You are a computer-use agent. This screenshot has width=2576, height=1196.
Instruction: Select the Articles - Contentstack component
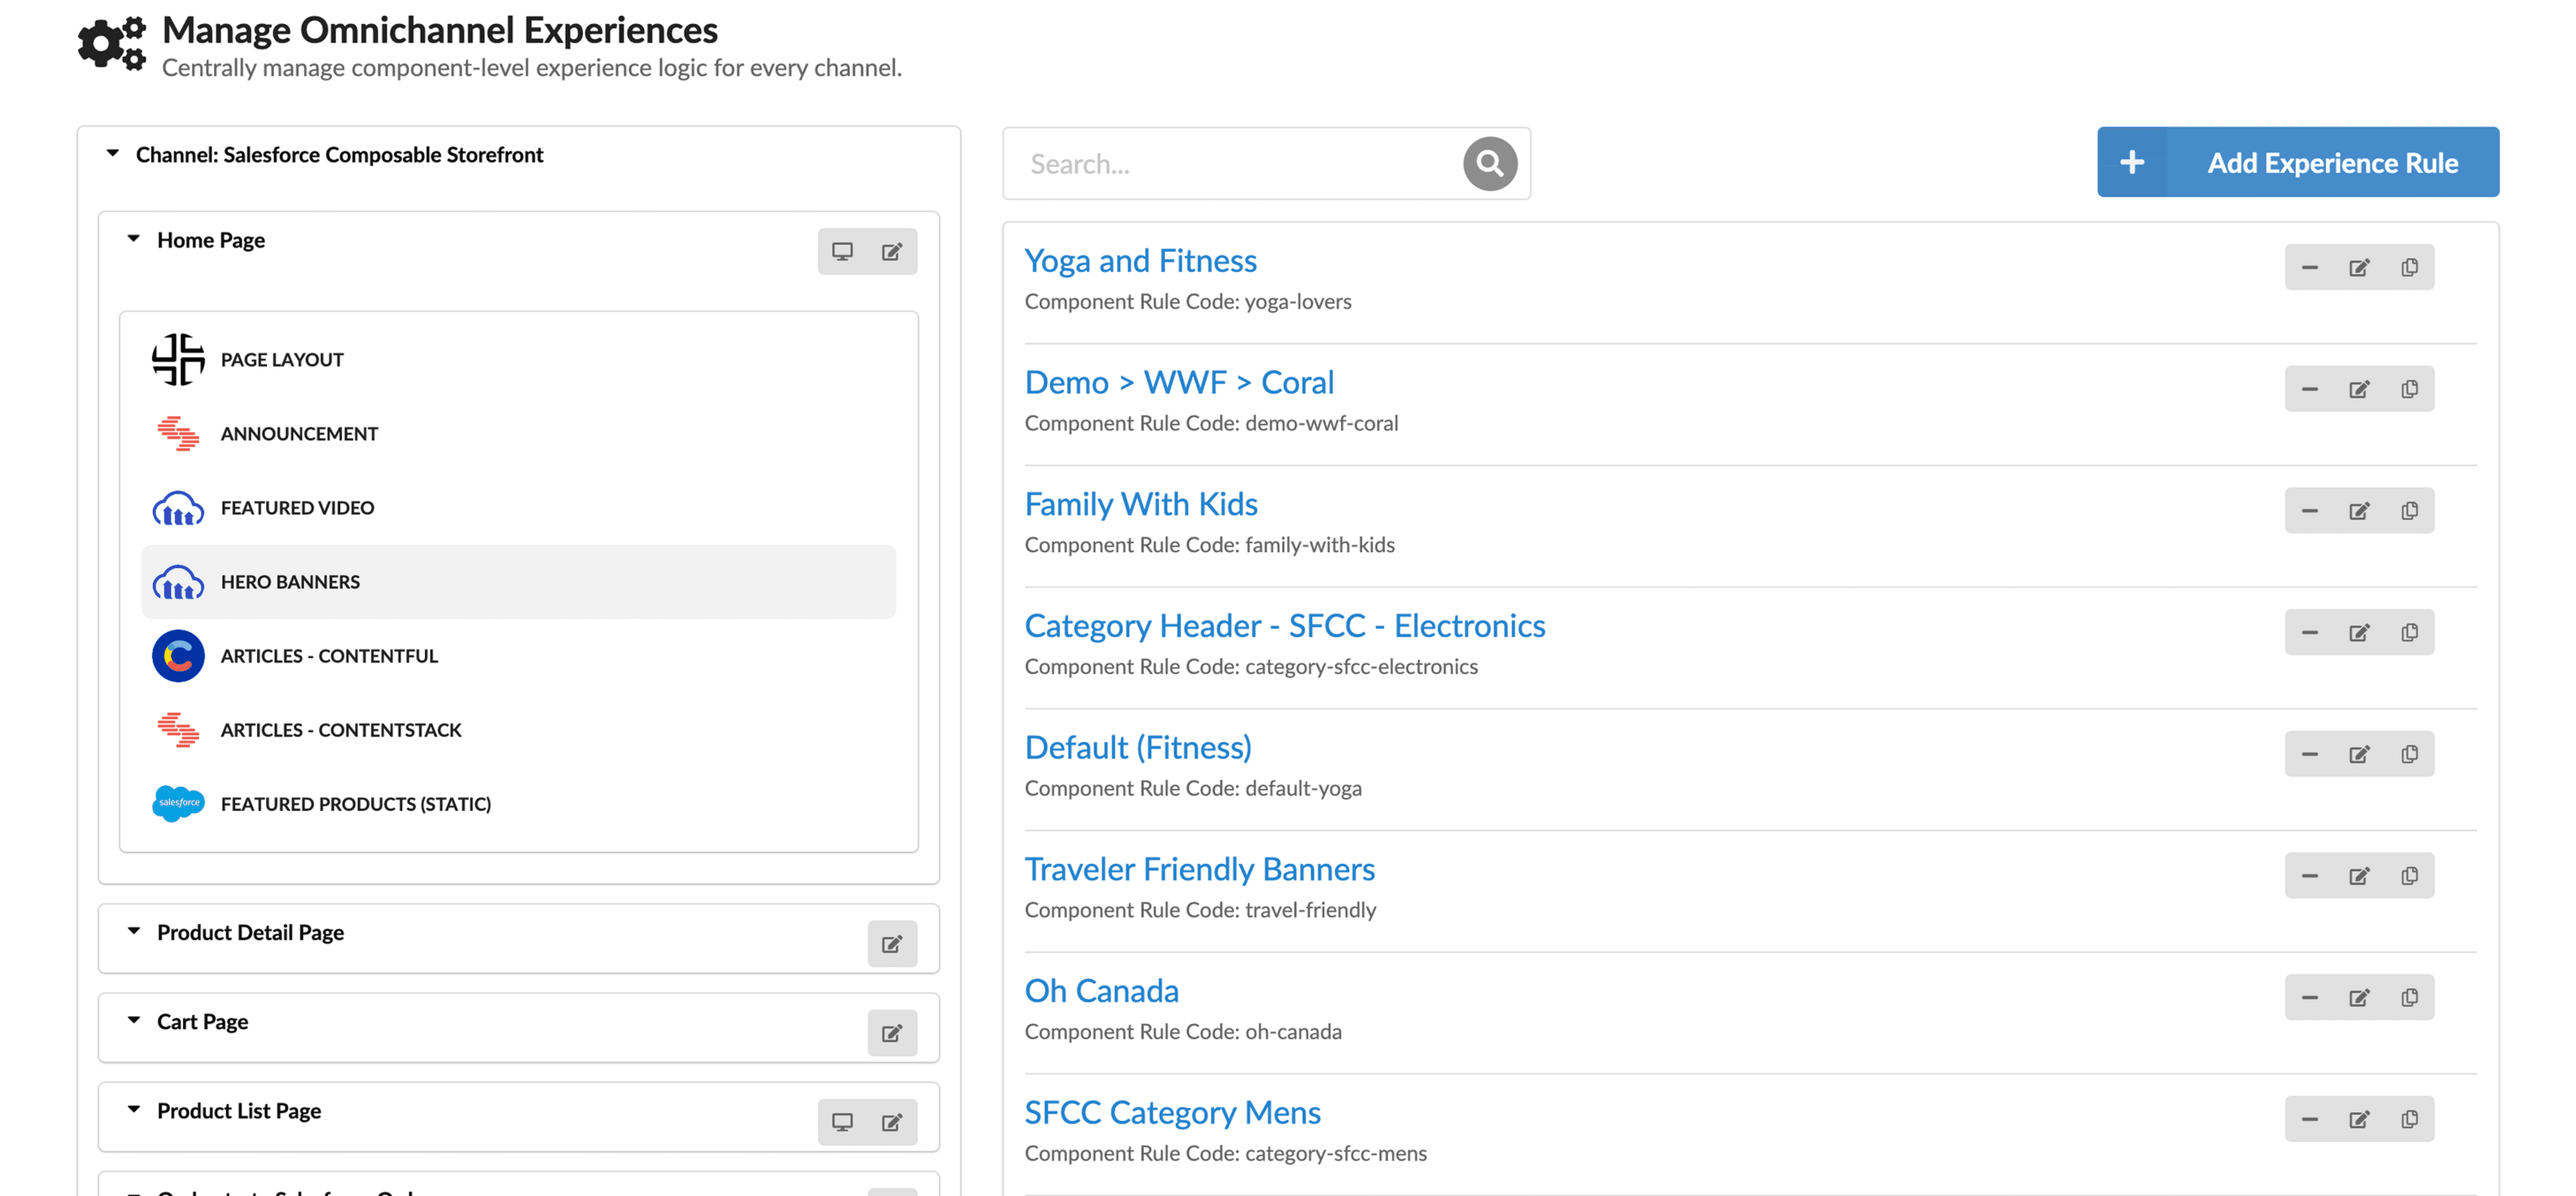click(518, 729)
